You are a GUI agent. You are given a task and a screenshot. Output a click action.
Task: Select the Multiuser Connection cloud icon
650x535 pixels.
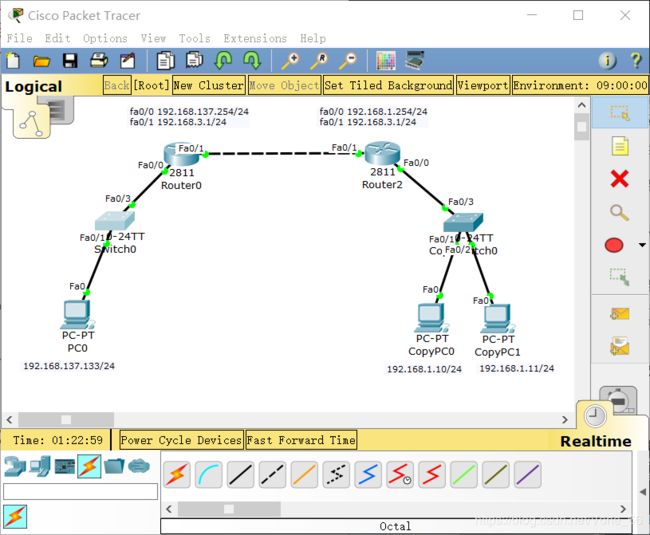coord(139,466)
